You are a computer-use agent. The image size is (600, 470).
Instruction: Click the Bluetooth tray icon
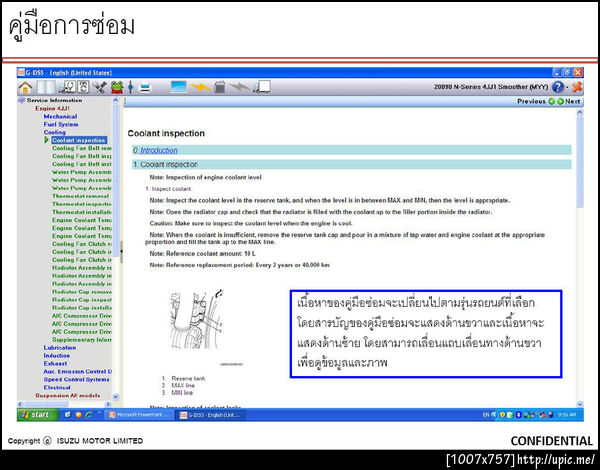[519, 415]
